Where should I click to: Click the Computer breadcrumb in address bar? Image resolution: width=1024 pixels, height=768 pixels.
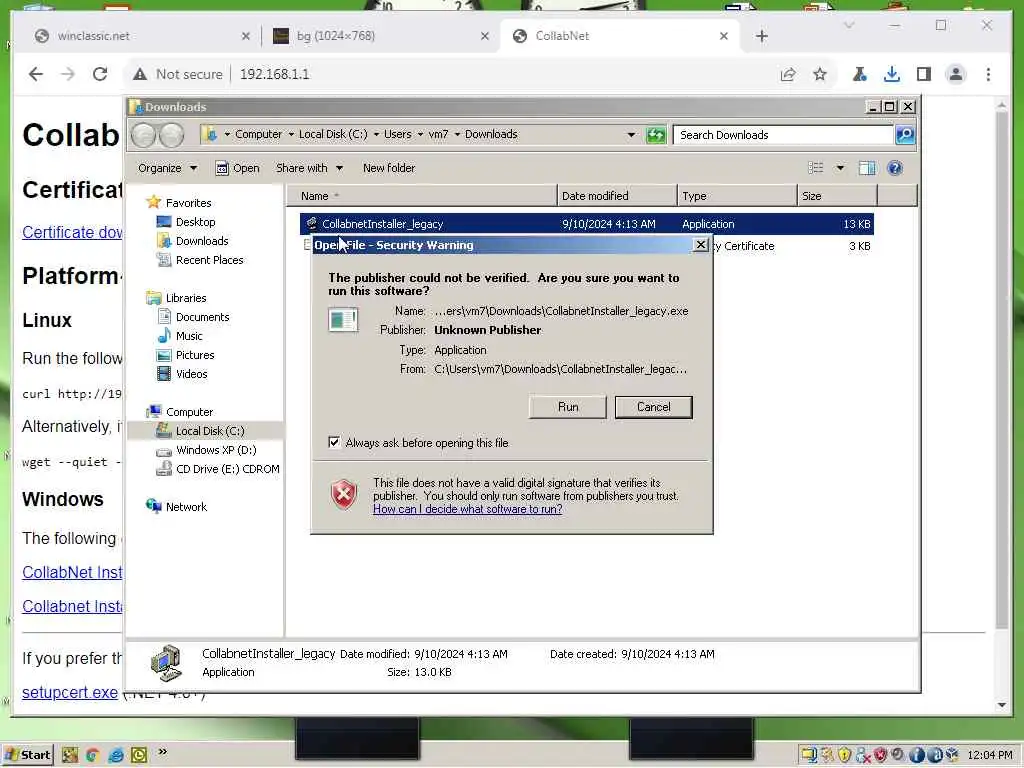(x=258, y=135)
